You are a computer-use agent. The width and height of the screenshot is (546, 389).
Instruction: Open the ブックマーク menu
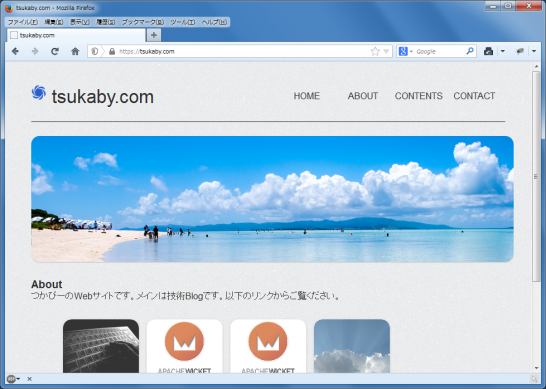pyautogui.click(x=143, y=22)
